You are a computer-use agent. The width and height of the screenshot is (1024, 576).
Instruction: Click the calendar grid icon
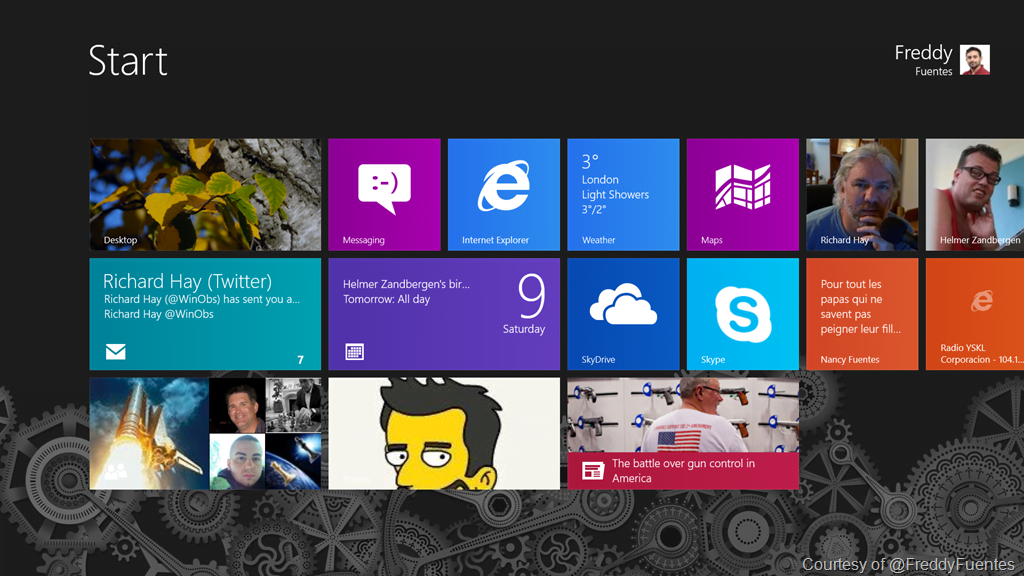tap(354, 351)
